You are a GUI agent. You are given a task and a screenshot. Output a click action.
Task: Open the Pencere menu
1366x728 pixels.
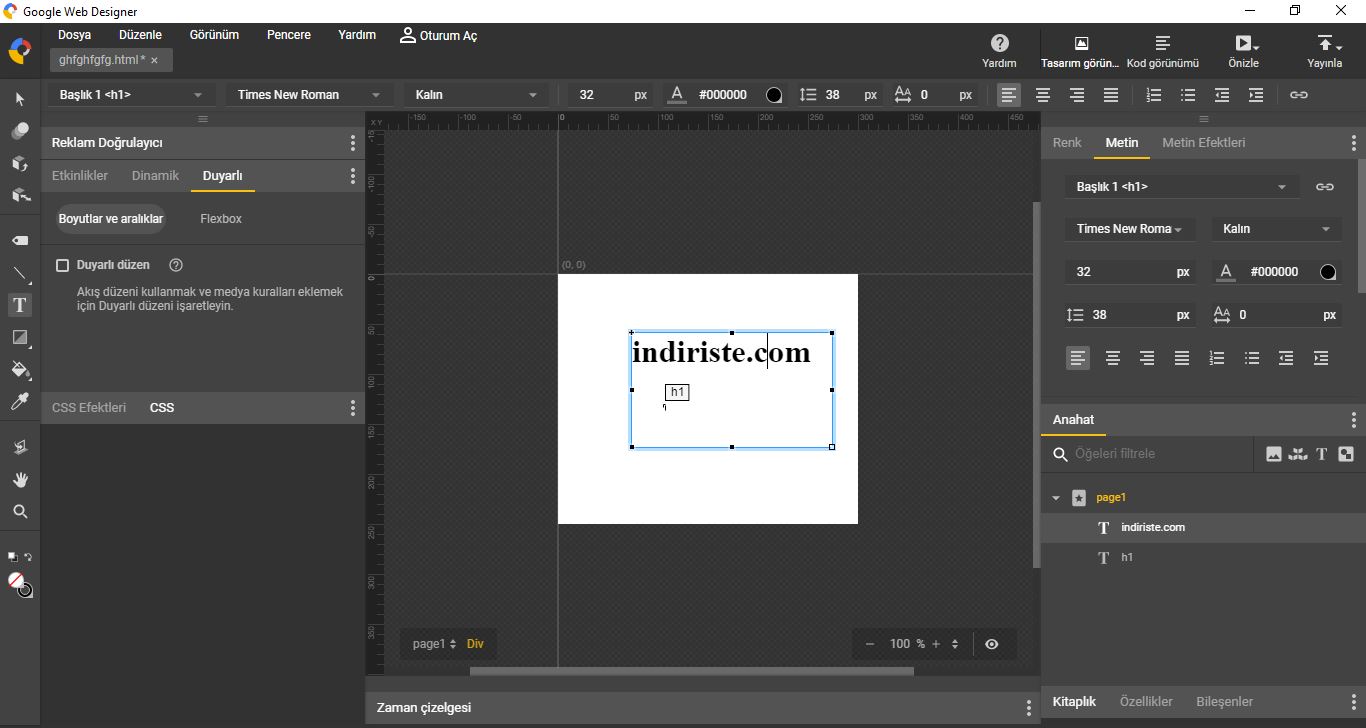(x=289, y=35)
